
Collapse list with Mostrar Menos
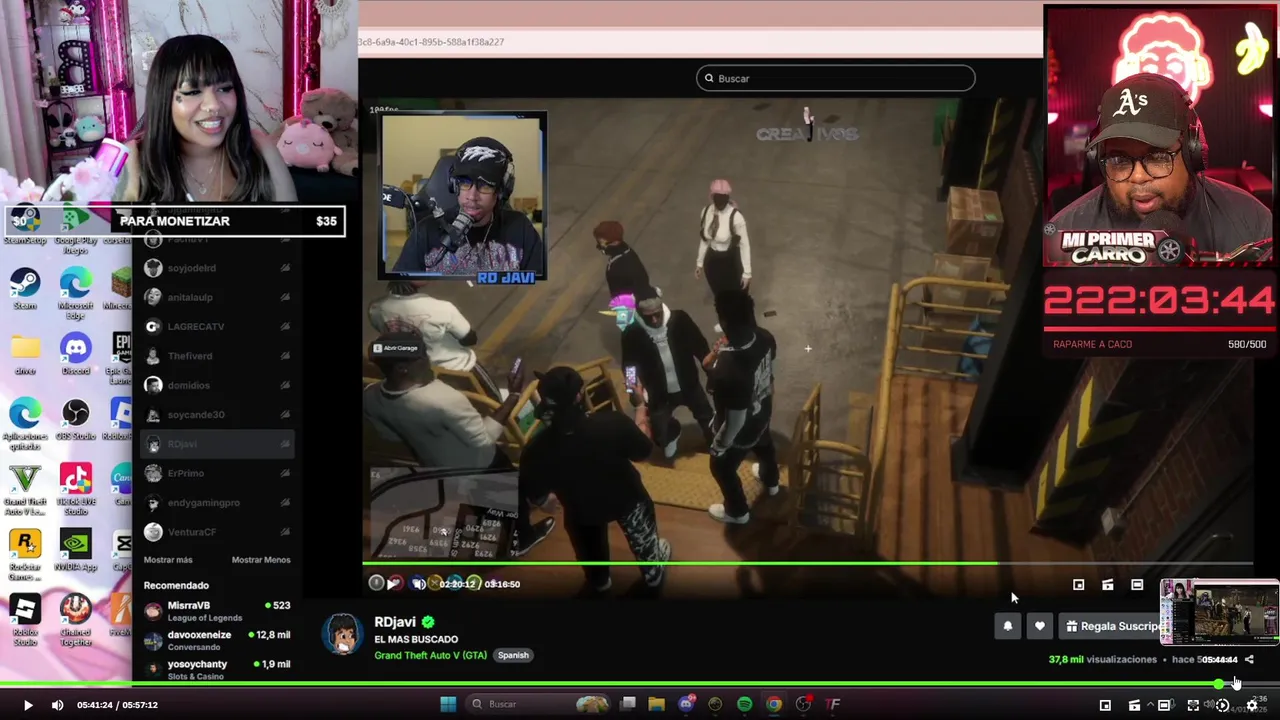click(261, 560)
